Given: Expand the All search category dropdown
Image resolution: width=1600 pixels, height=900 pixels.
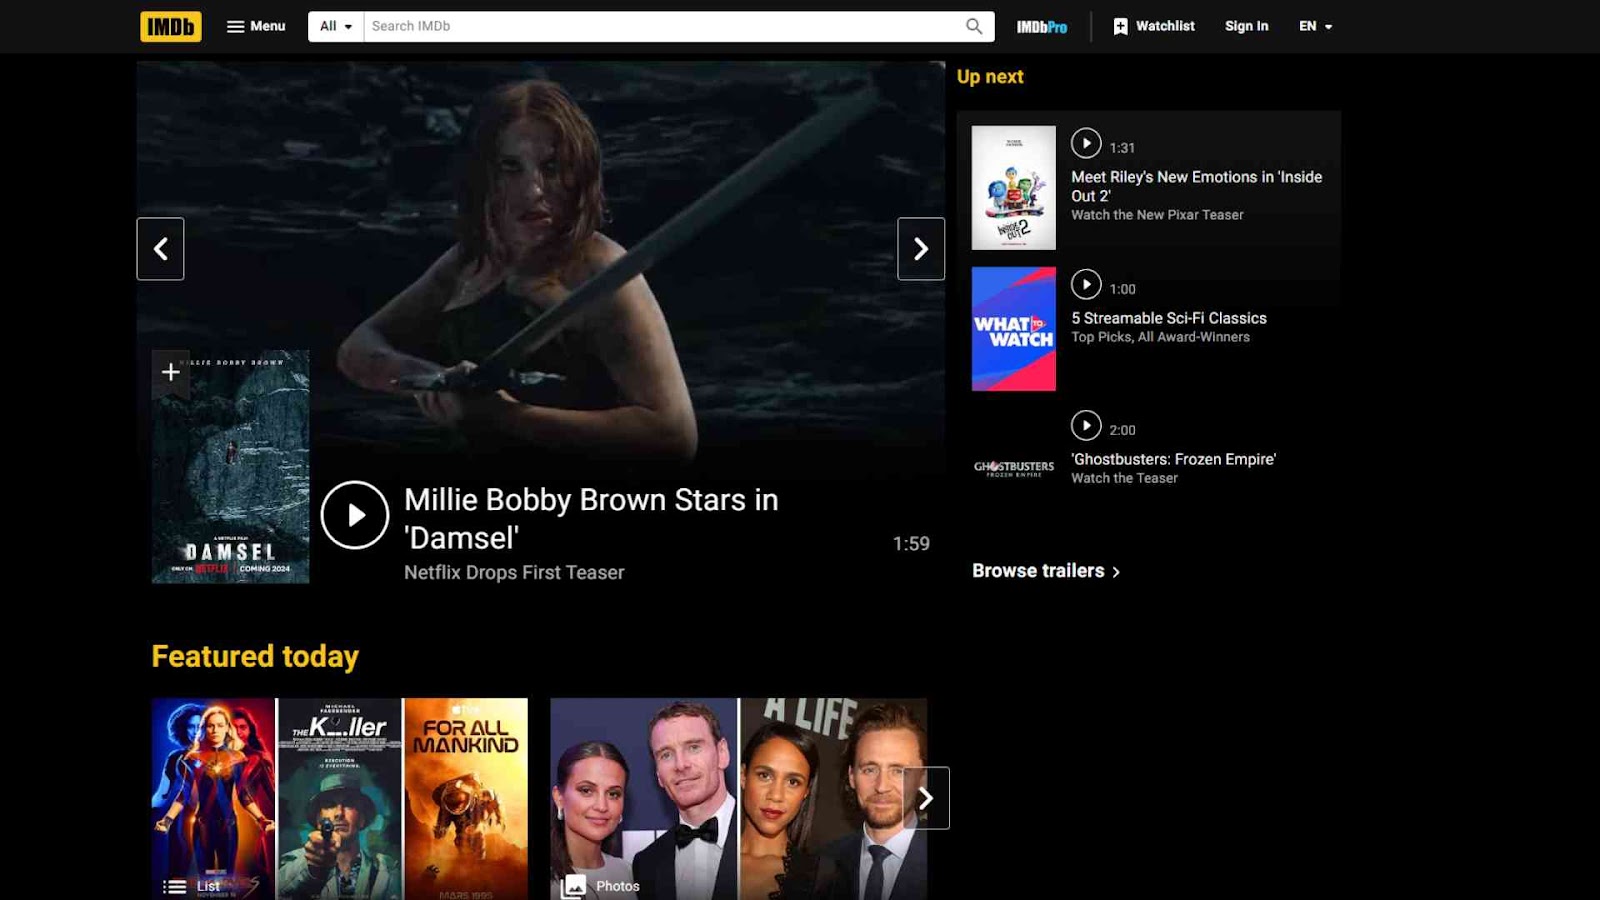Looking at the screenshot, I should click(x=335, y=26).
